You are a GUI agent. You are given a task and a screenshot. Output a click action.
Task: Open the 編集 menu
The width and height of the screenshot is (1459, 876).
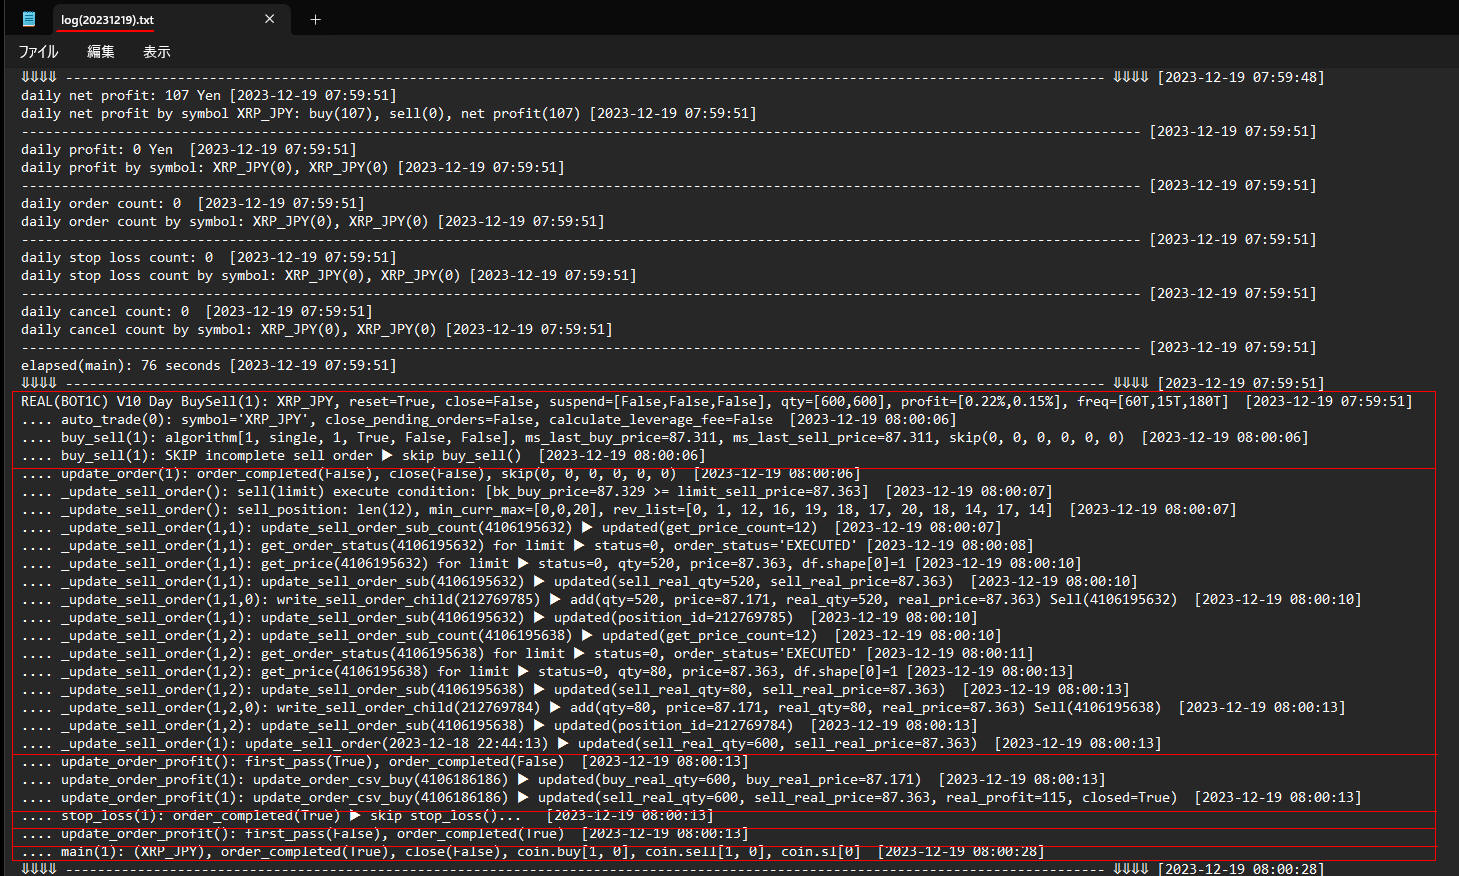(100, 52)
